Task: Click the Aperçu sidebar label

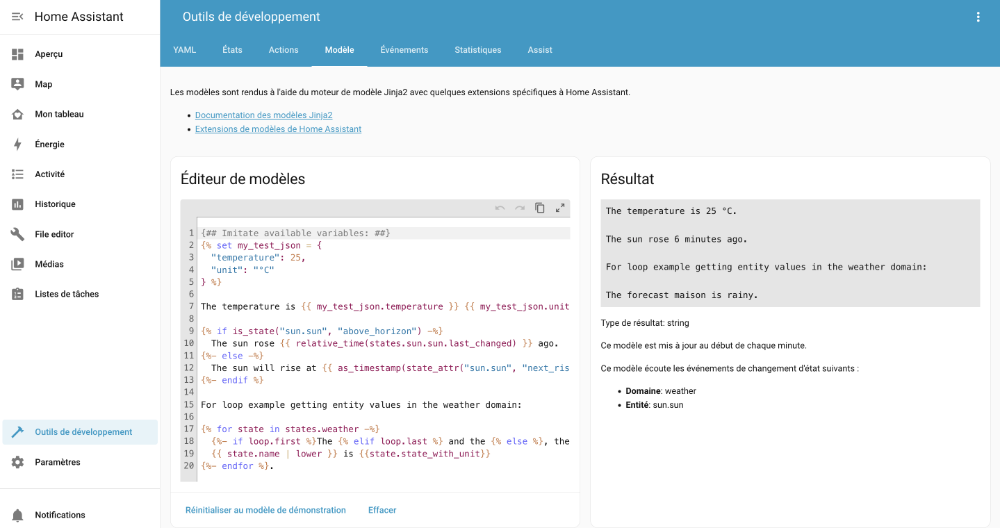Action: point(48,54)
